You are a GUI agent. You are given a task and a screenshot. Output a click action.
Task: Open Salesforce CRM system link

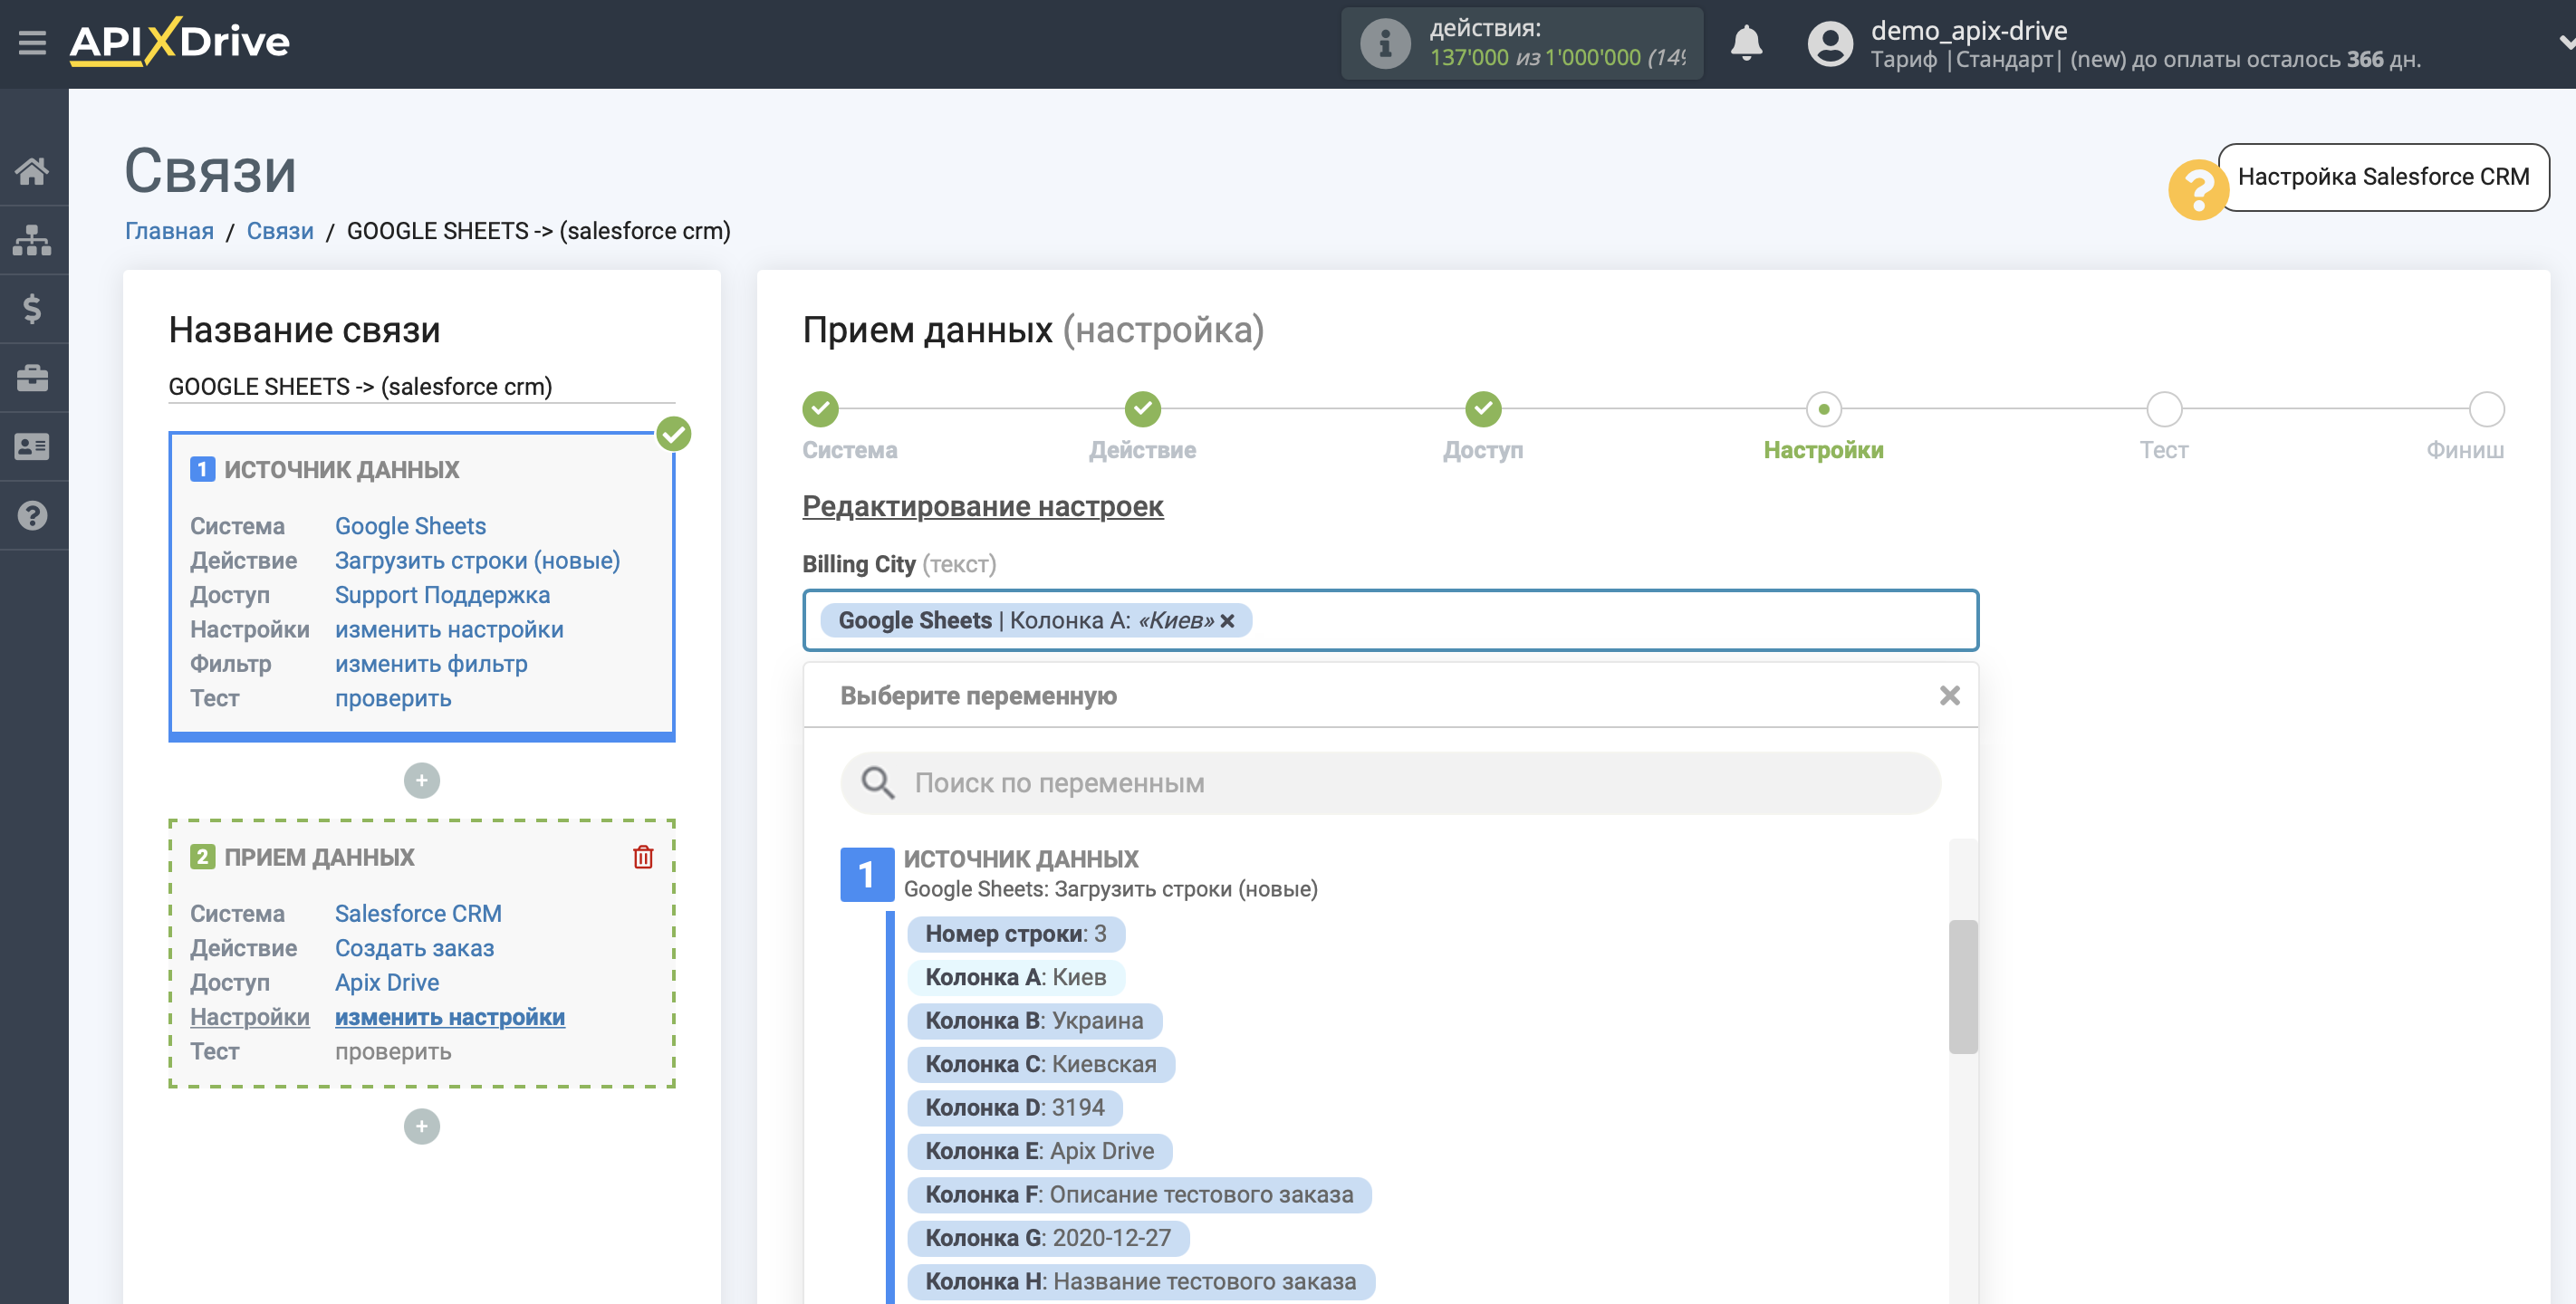click(418, 913)
